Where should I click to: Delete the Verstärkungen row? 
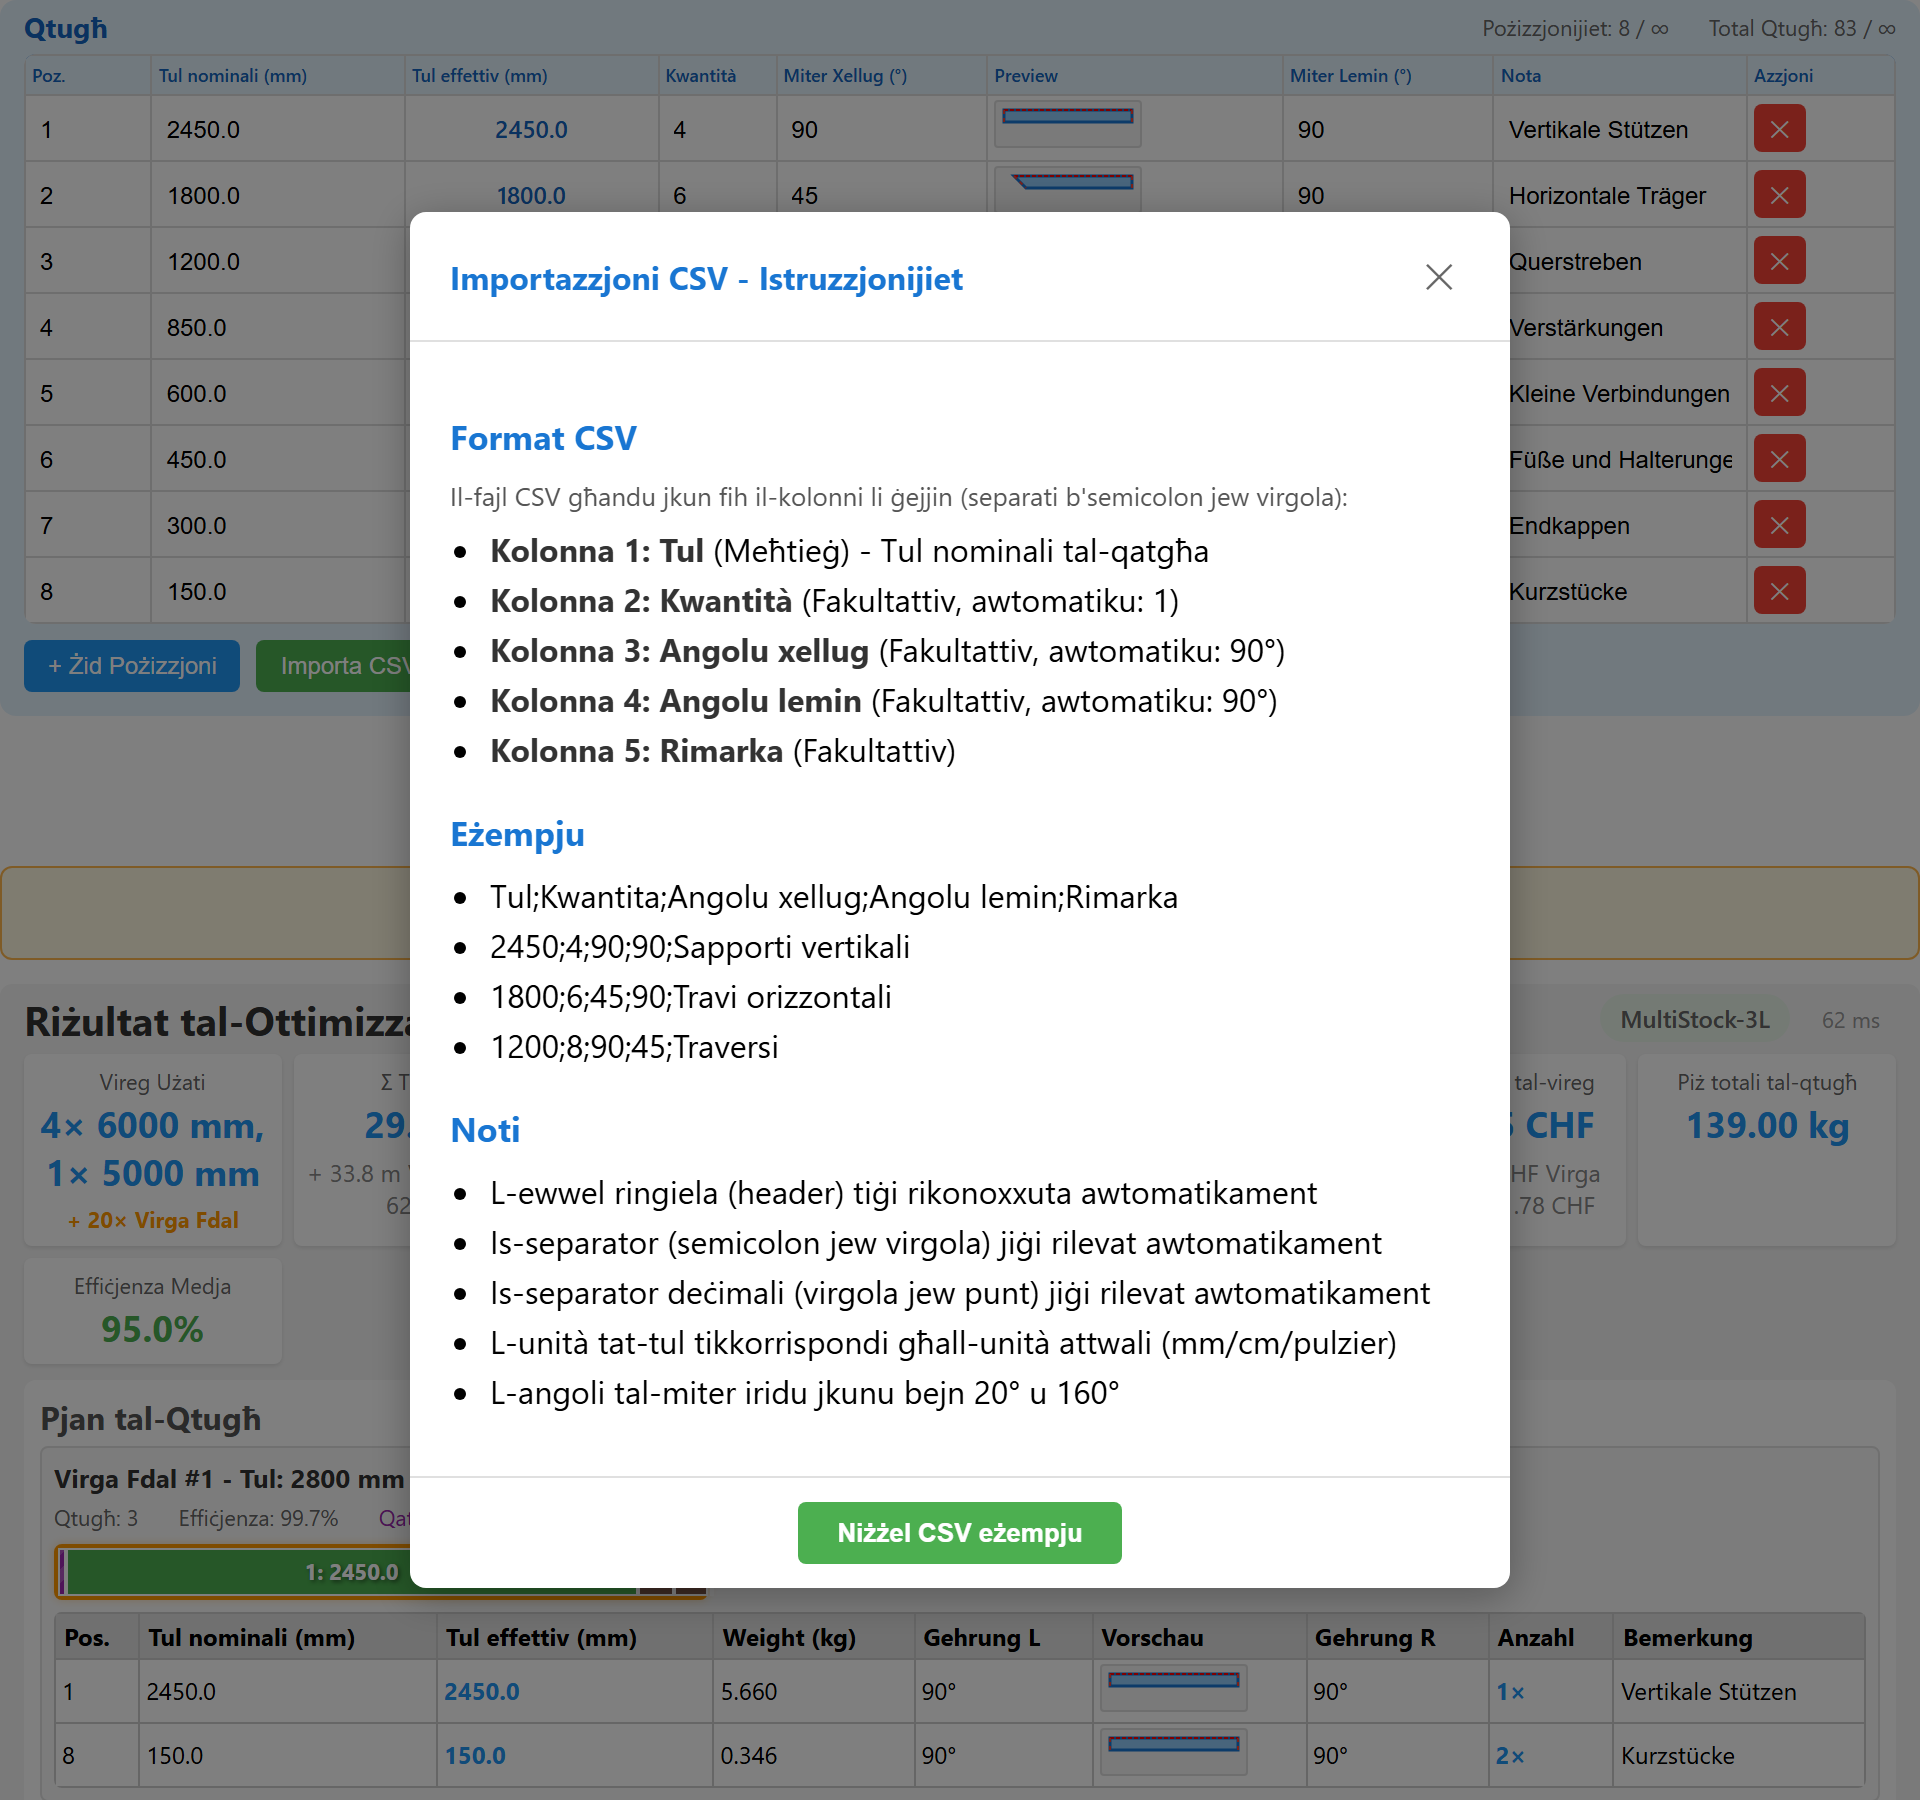point(1779,327)
